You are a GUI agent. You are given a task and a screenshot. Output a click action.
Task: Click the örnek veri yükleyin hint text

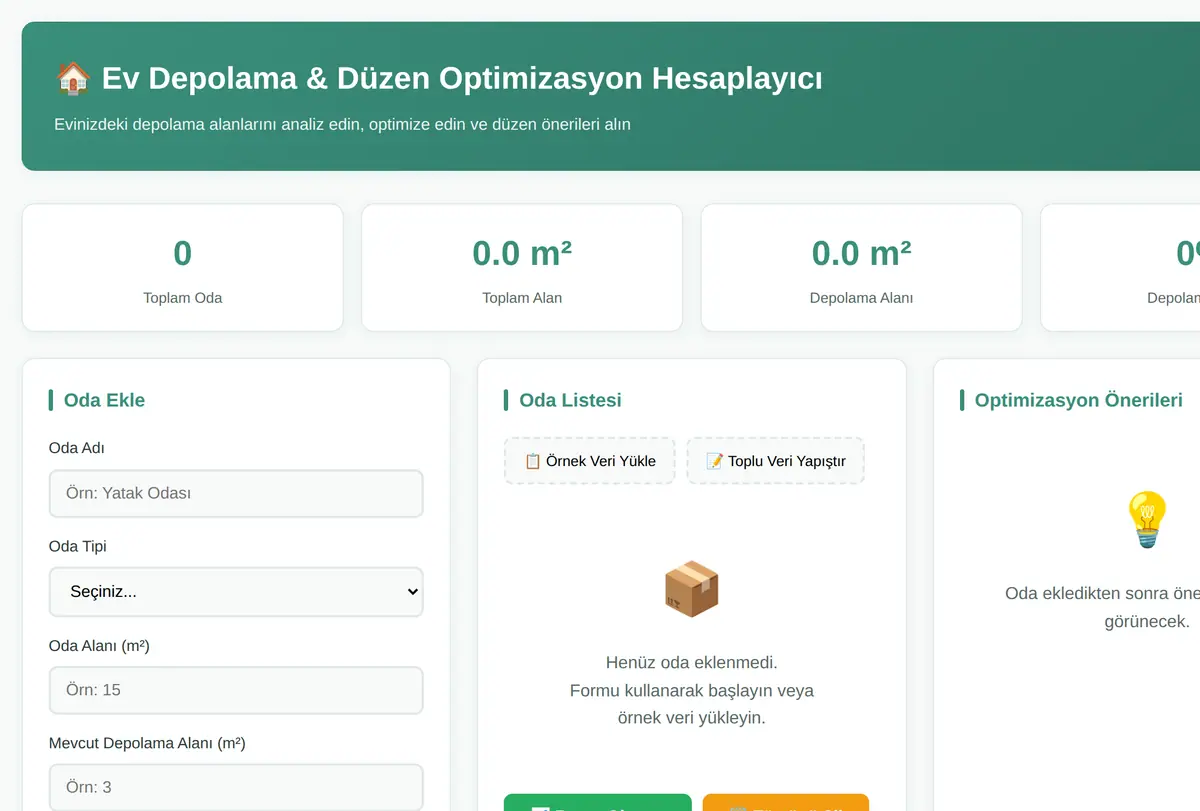(691, 718)
